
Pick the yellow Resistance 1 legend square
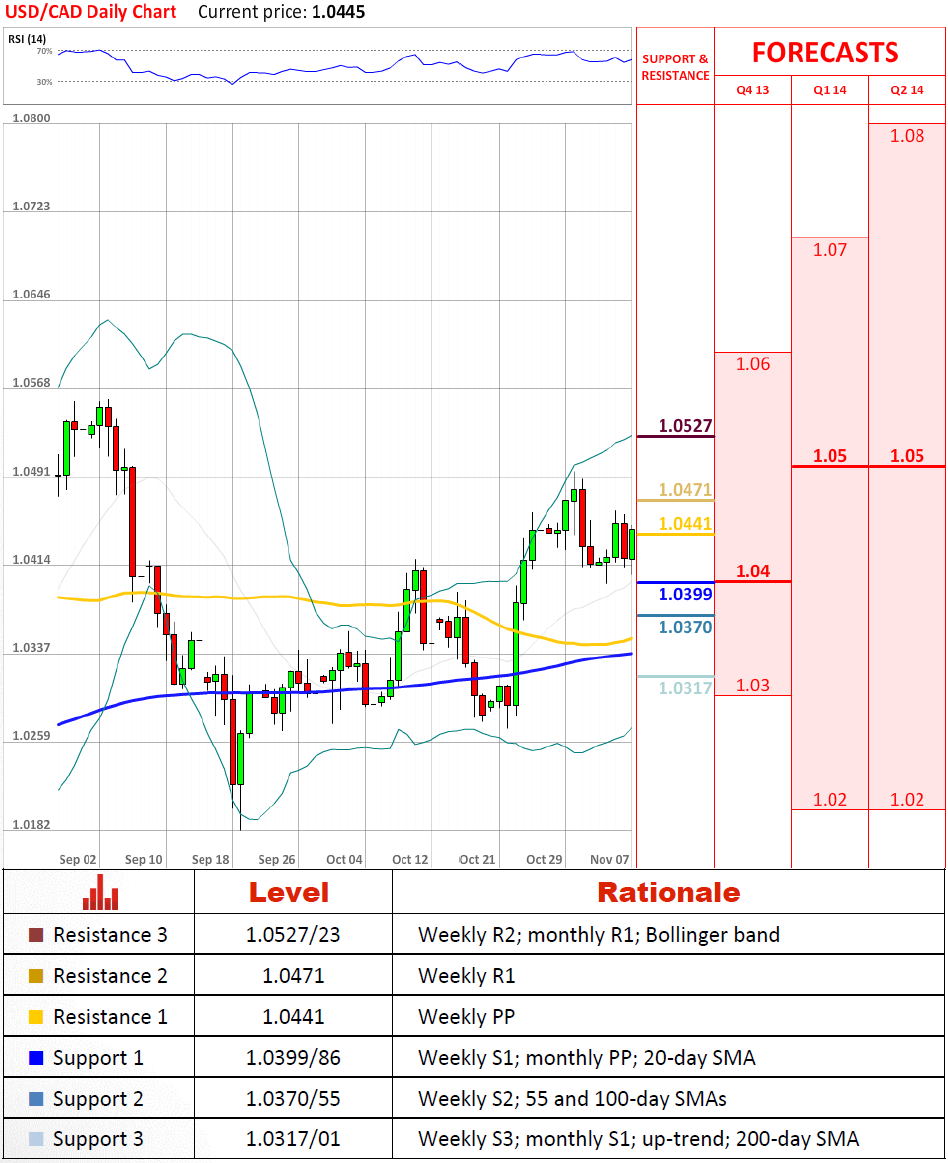[37, 1018]
